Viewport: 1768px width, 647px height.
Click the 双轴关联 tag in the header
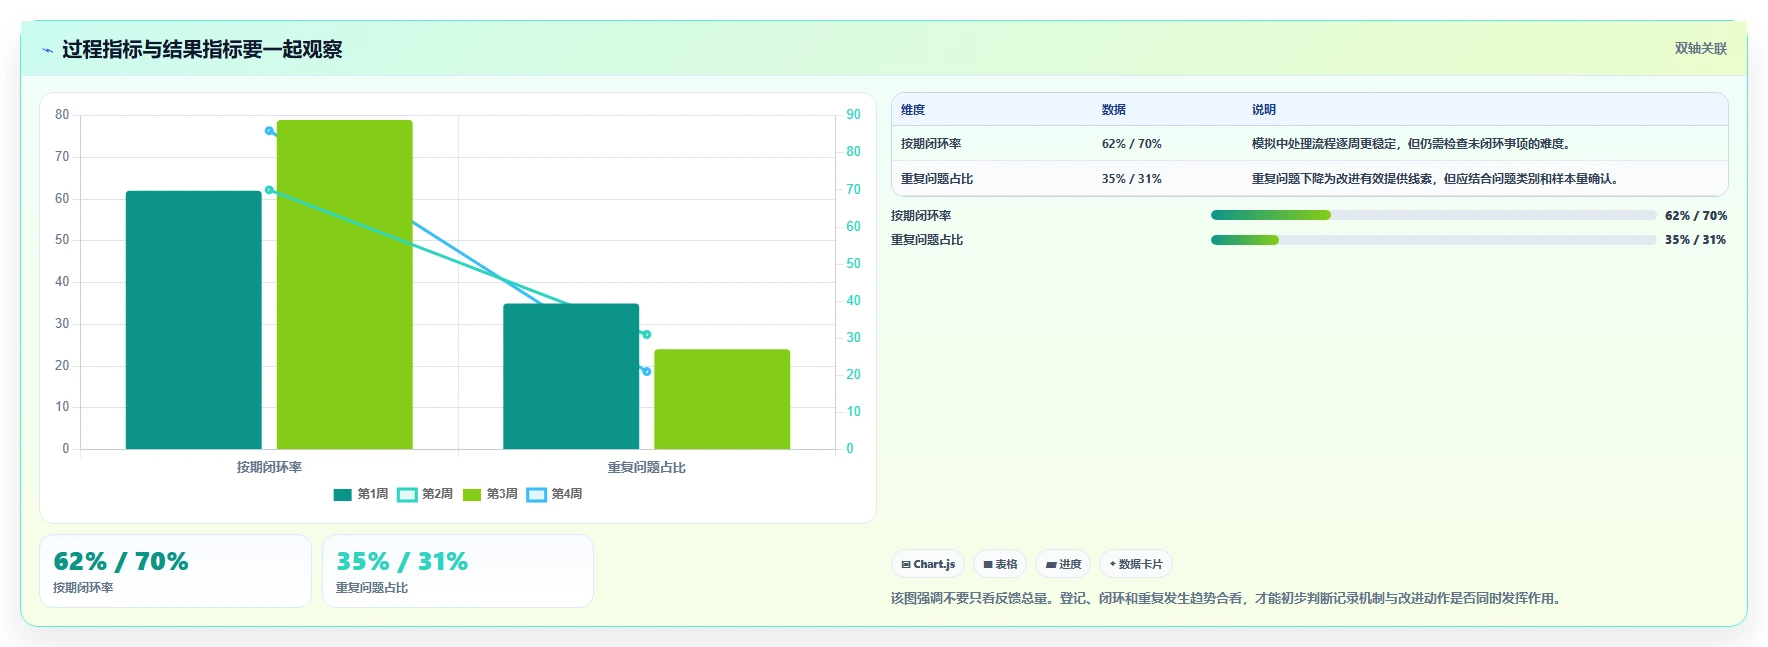pyautogui.click(x=1700, y=48)
